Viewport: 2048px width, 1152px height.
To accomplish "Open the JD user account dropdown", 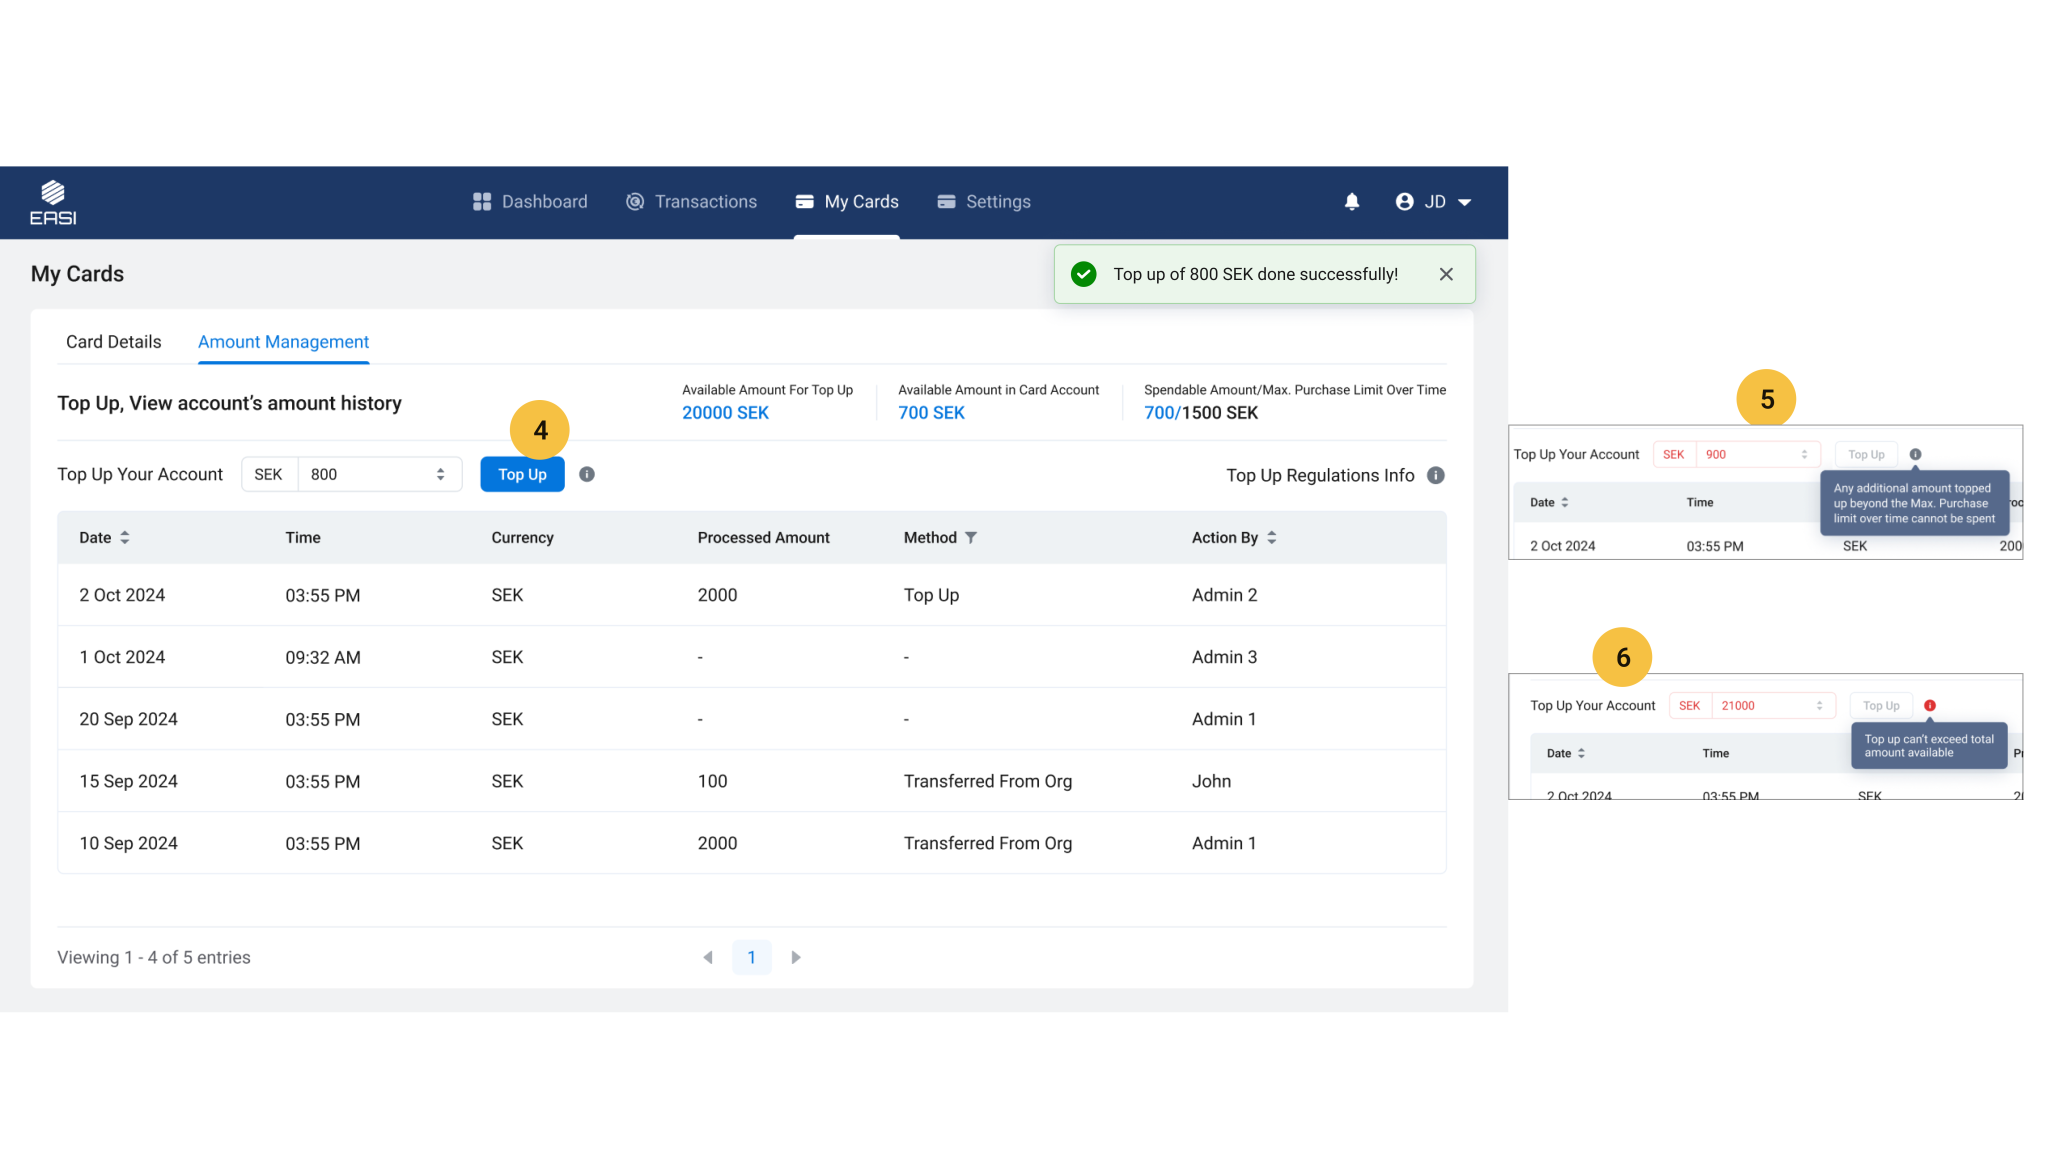I will pos(1433,202).
